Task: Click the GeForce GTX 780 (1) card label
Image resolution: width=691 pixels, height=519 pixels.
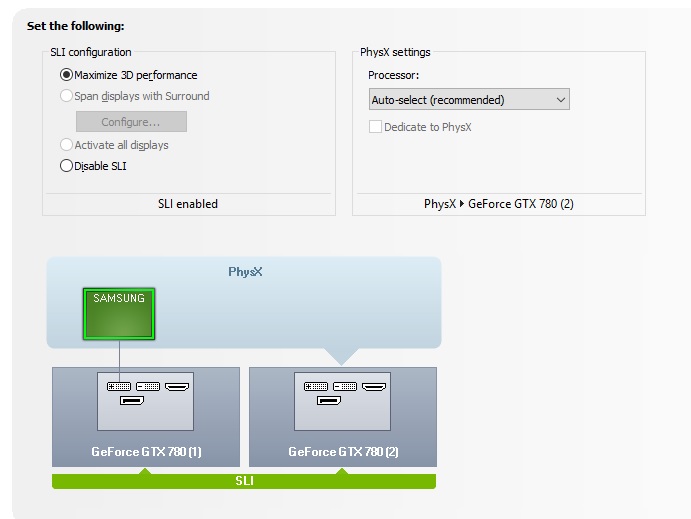Action: pos(146,452)
